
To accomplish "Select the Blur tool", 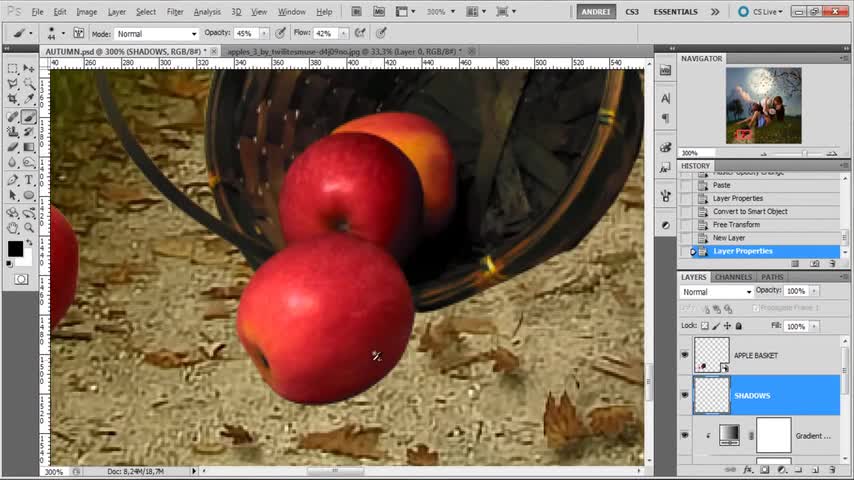I will 13,162.
